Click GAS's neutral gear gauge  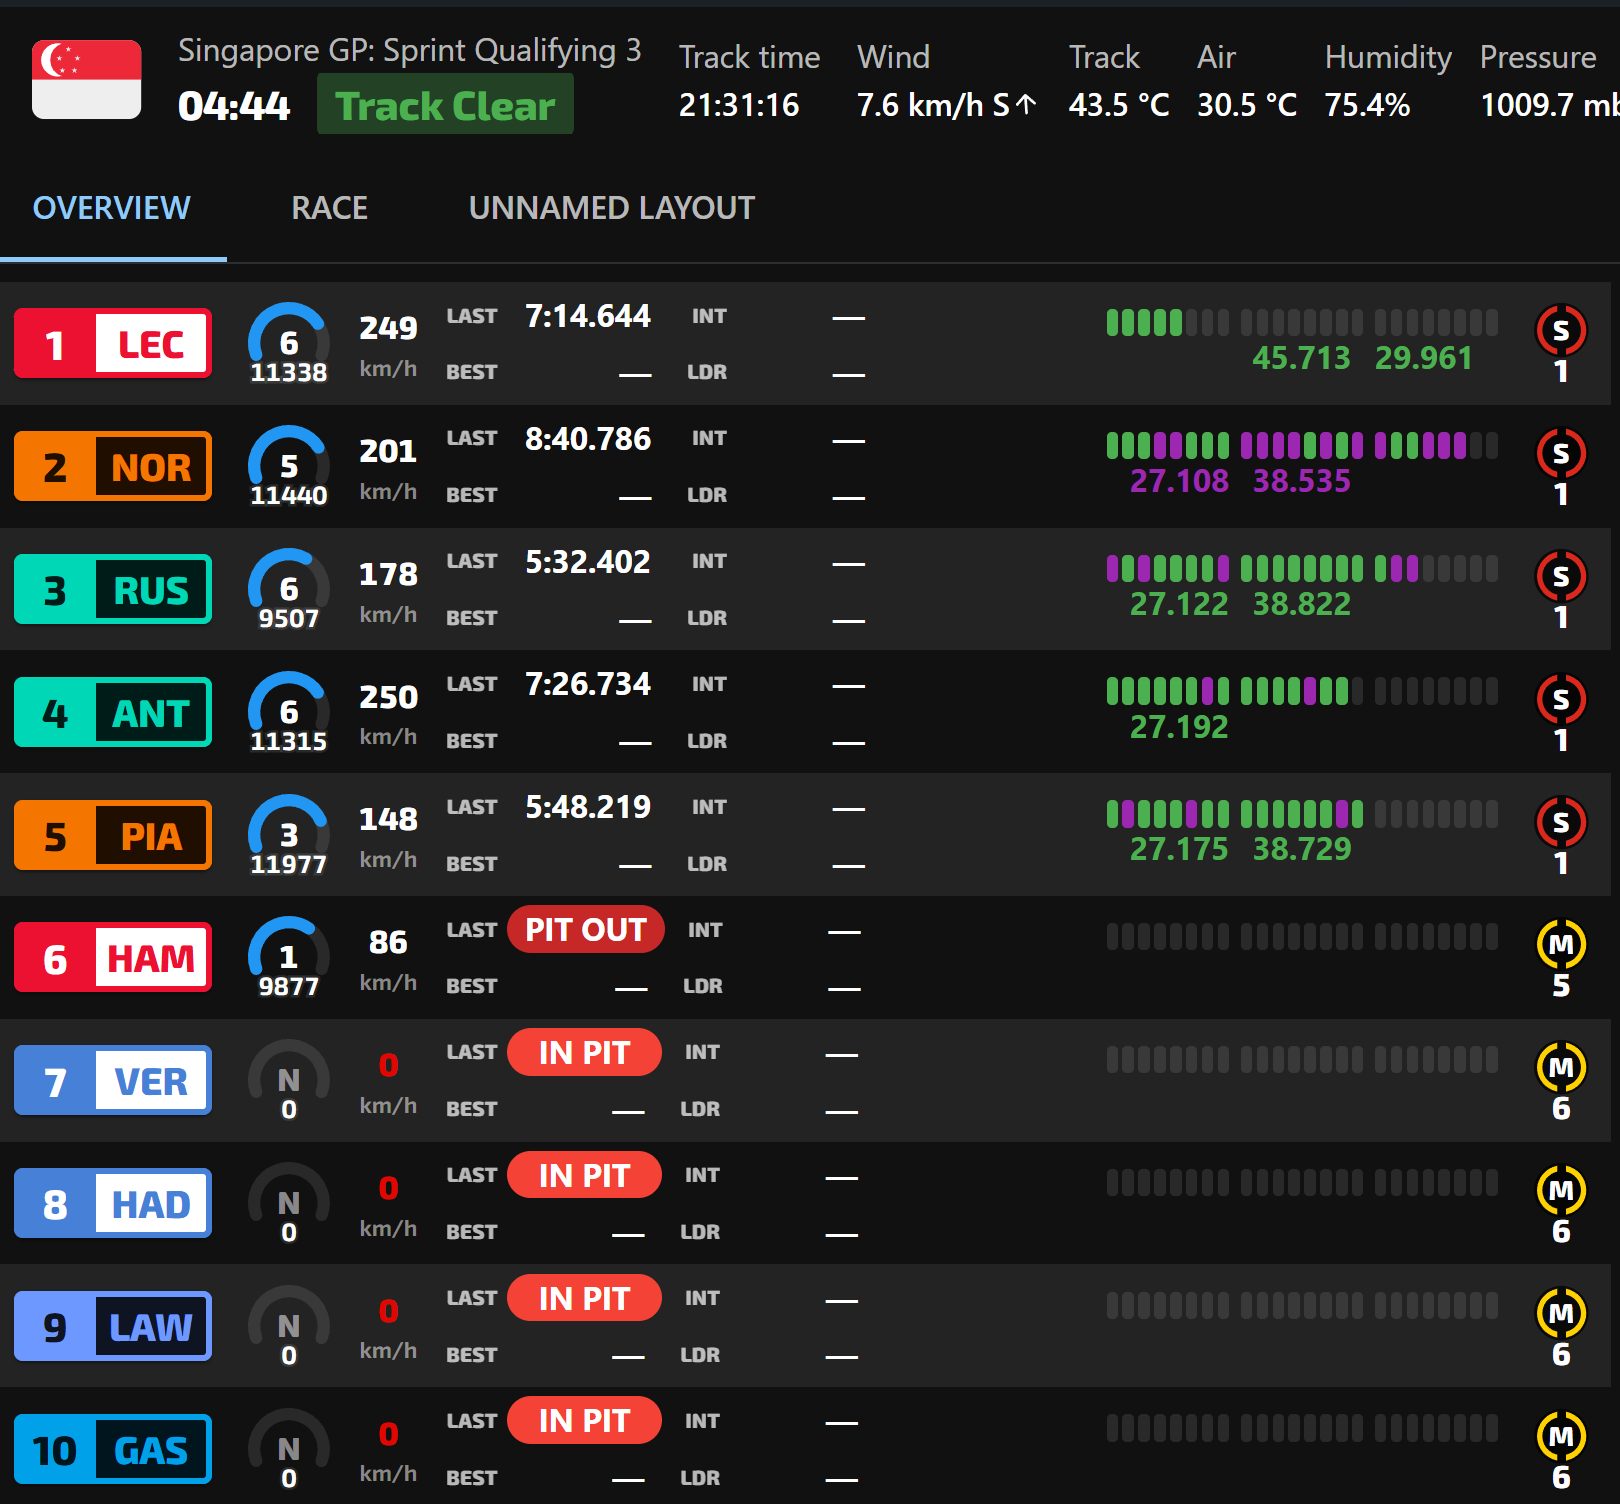tap(289, 1449)
